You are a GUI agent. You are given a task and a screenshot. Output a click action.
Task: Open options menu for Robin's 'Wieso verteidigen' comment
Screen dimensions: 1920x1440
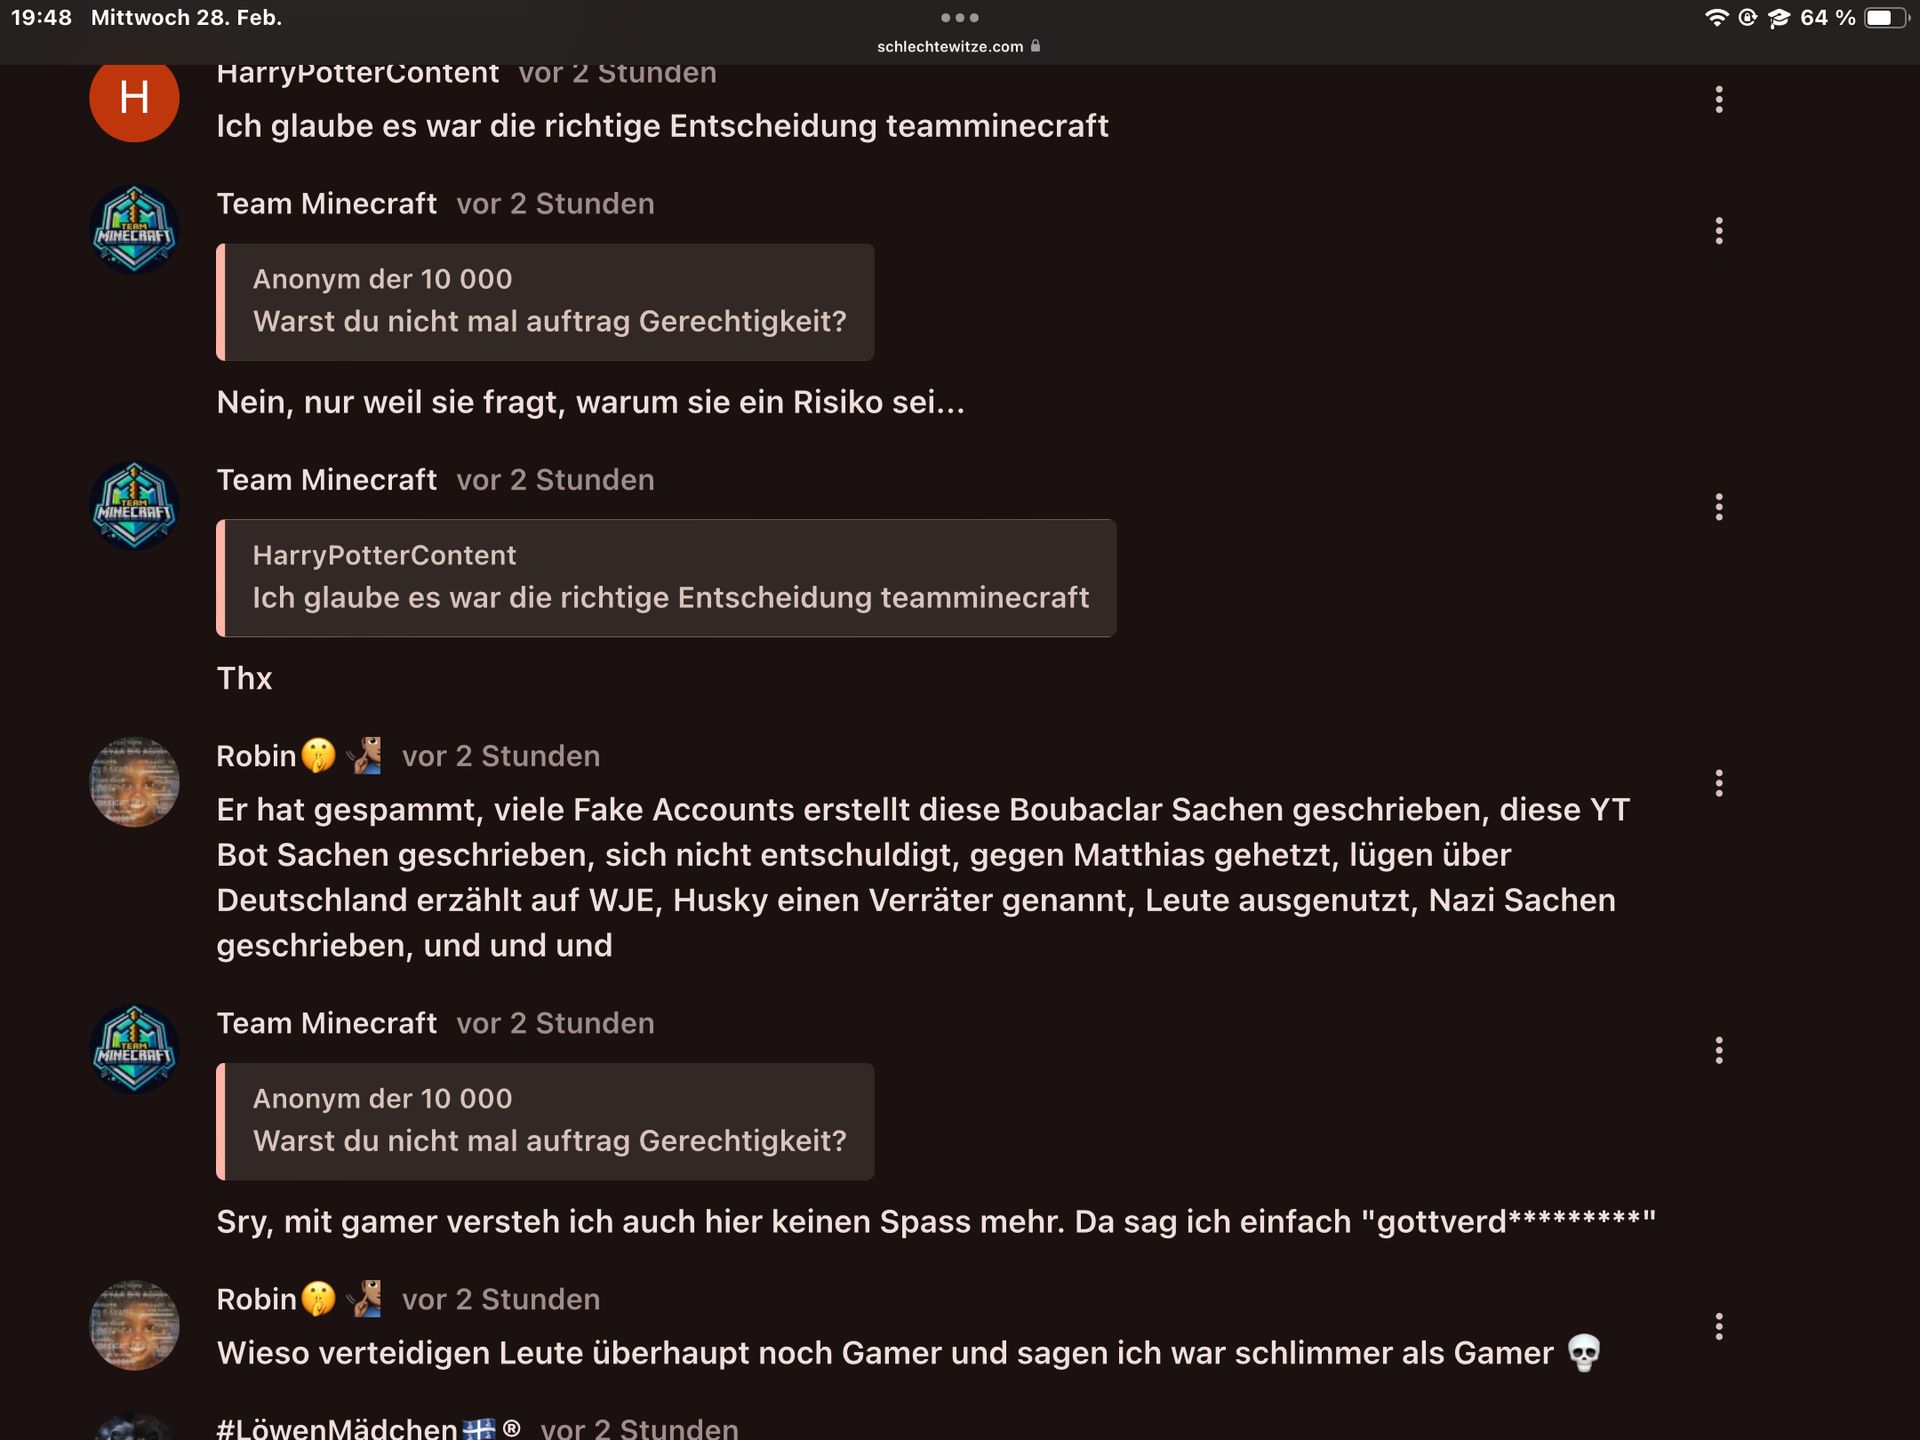click(x=1719, y=1326)
